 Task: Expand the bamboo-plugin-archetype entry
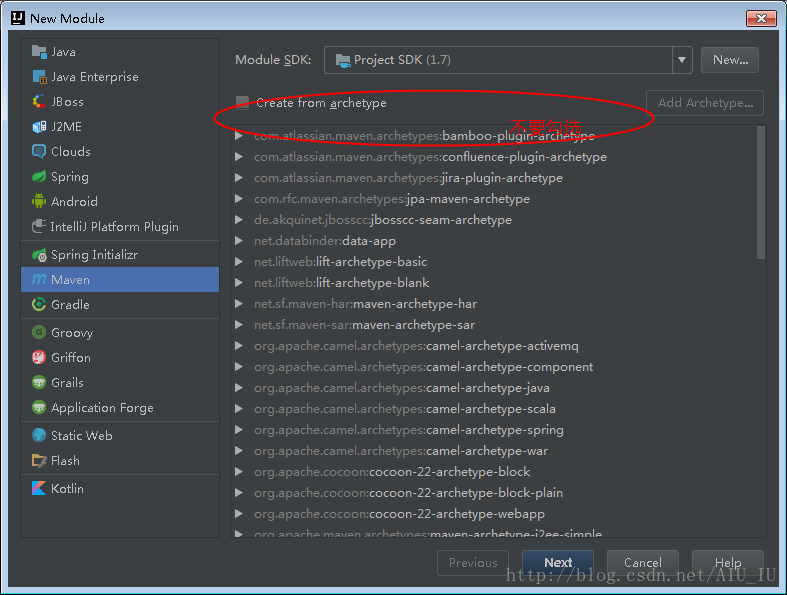click(239, 136)
